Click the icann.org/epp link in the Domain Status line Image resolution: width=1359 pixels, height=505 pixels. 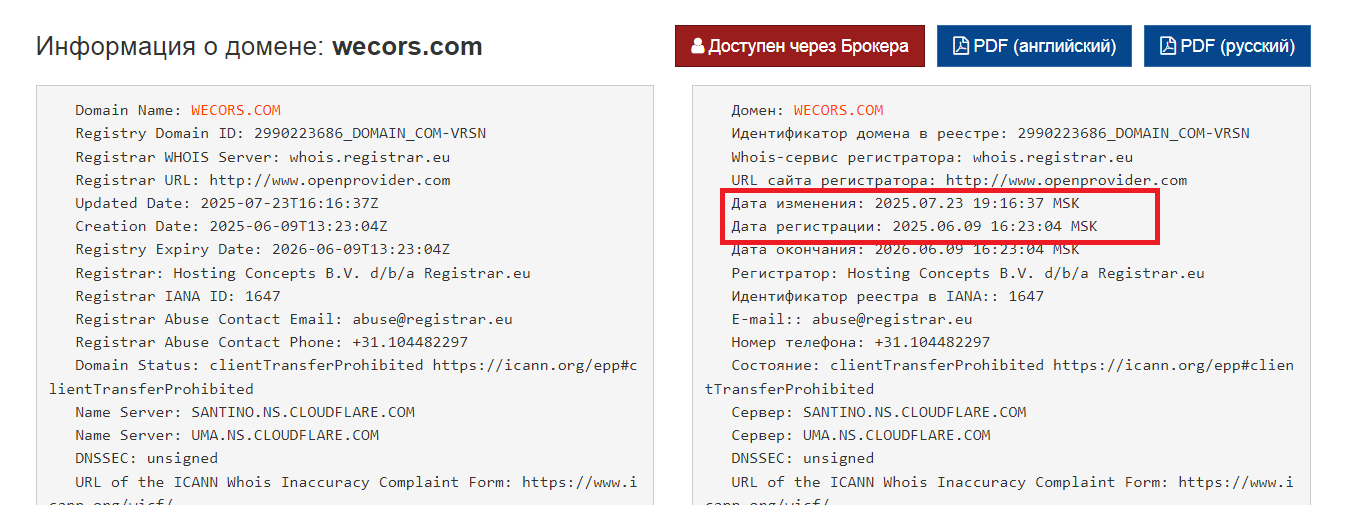click(x=342, y=376)
